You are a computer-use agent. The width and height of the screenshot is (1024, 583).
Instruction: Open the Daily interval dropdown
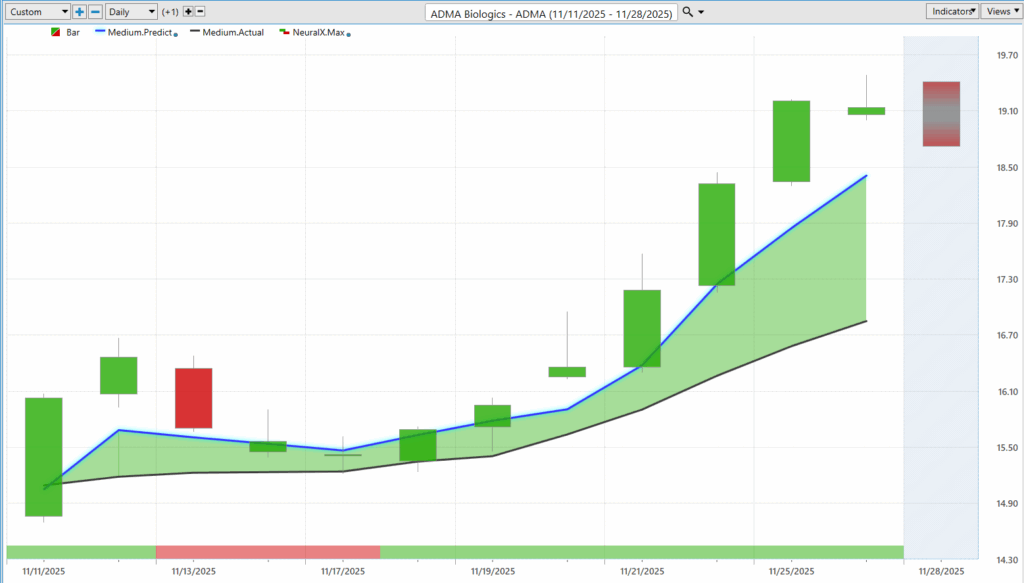point(132,12)
